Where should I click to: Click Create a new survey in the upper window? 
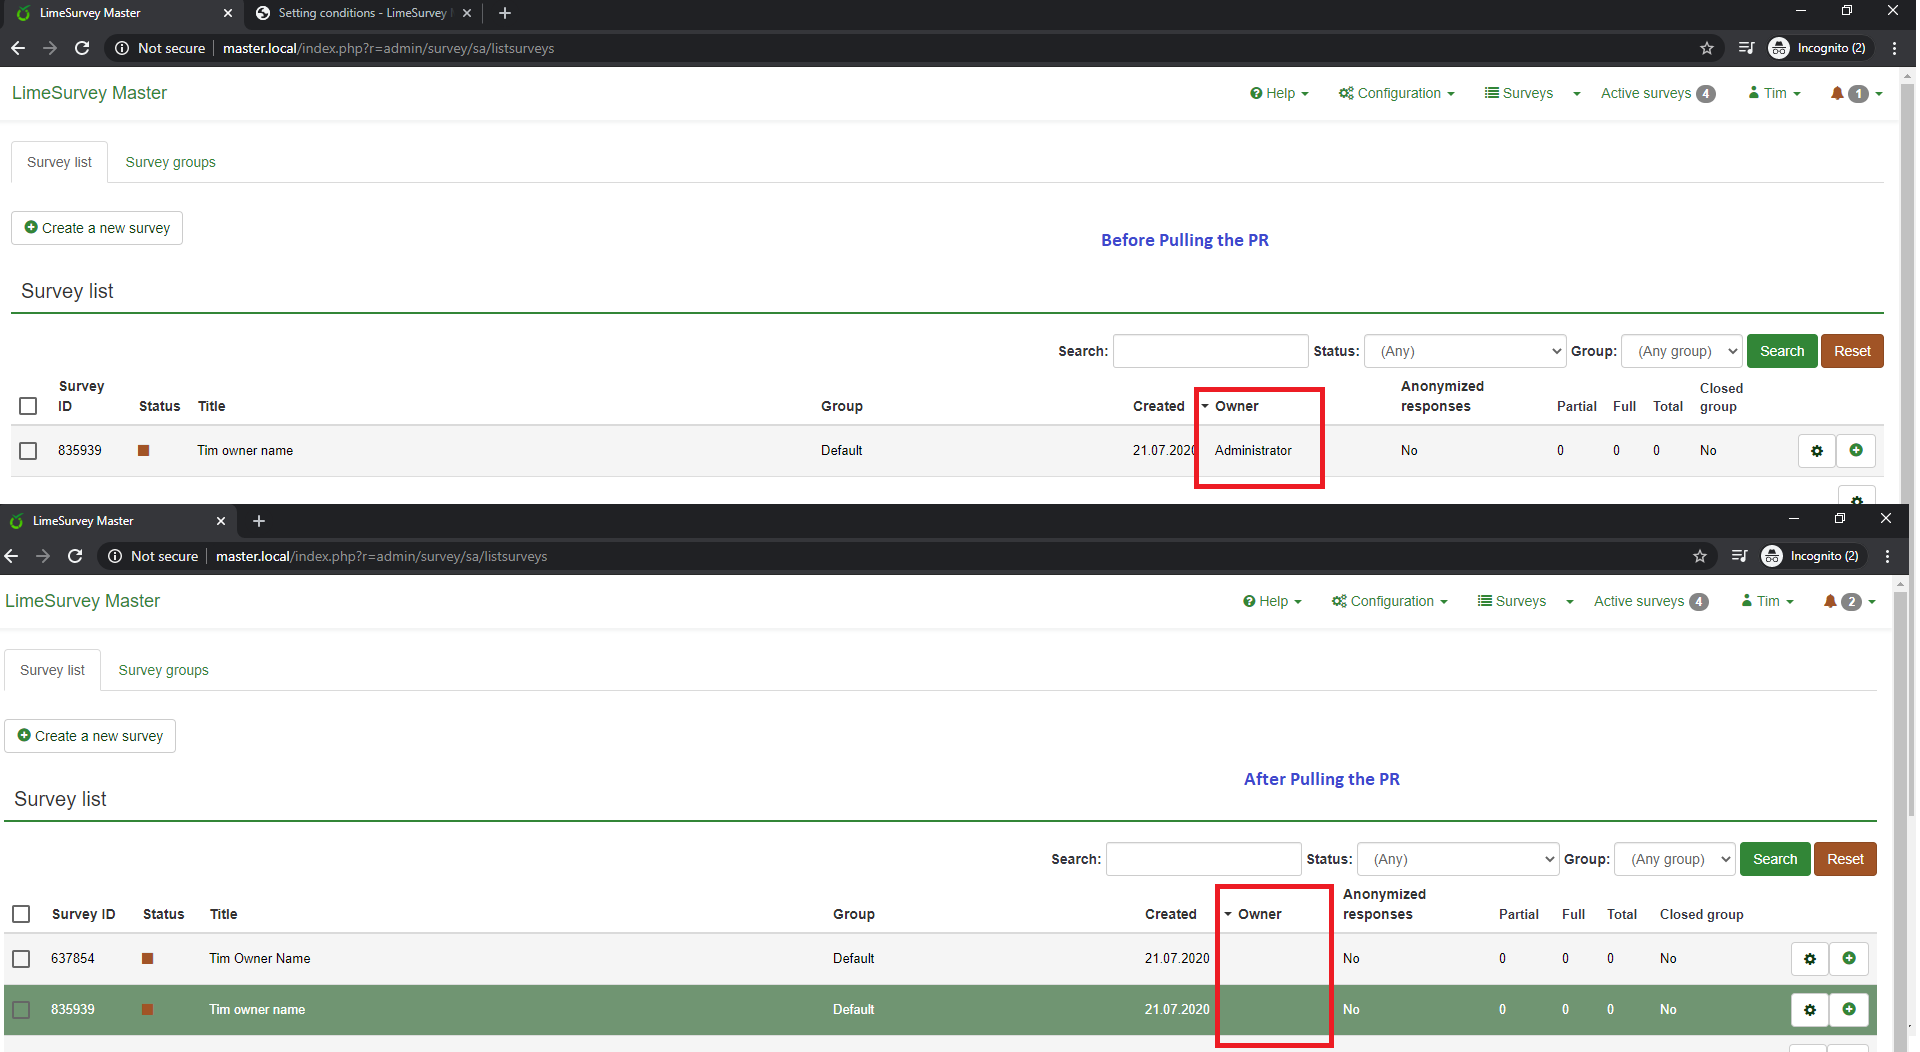pyautogui.click(x=97, y=228)
